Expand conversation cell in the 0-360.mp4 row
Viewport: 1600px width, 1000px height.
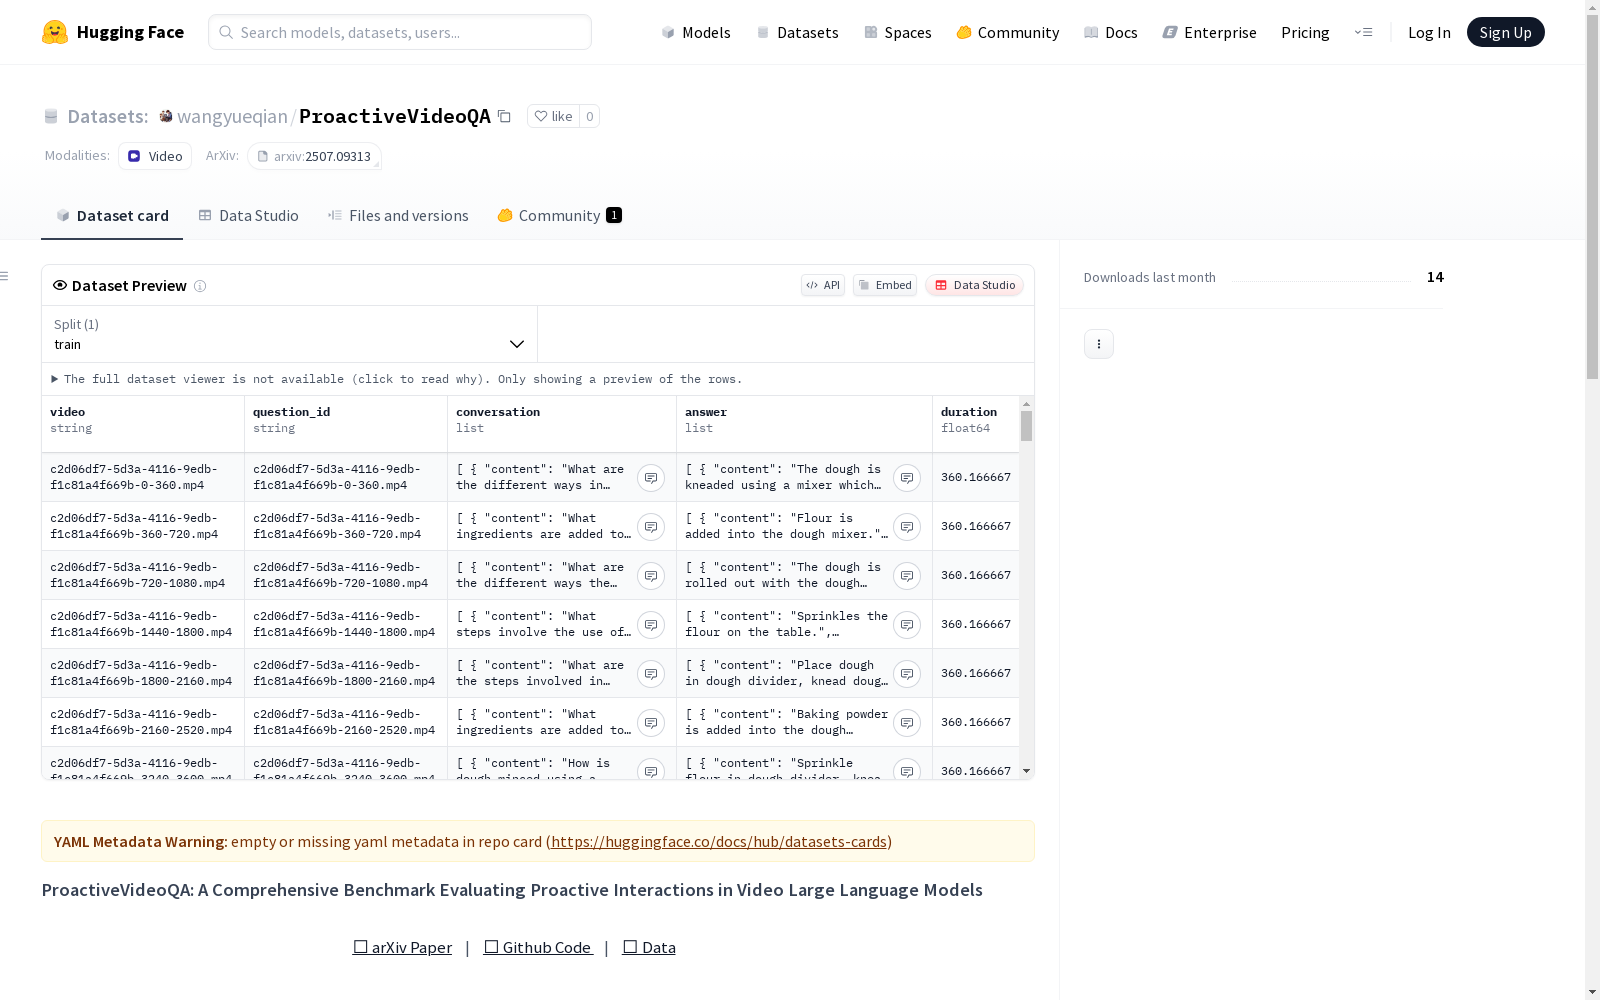(x=651, y=478)
